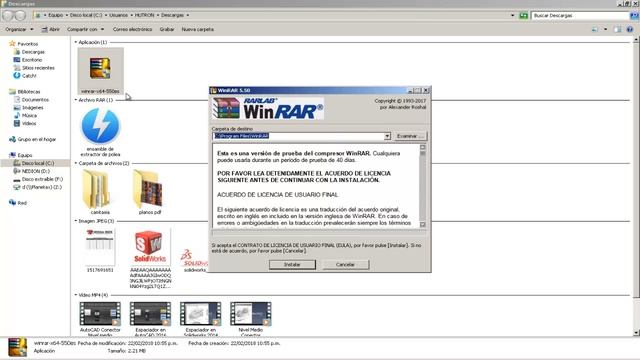Screen dimensions: 640x360
Task: Click Grabar in the toolbar
Action: point(167,29)
